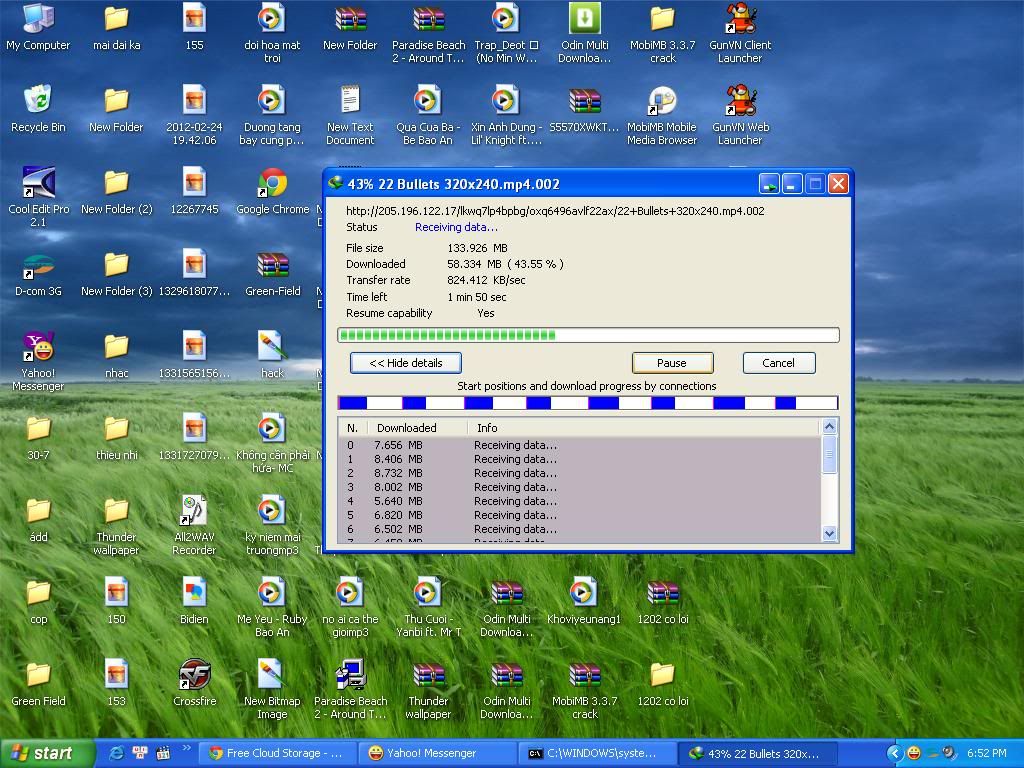Click connection list scroll down arrow
Screen dimensions: 1024x768
pos(829,534)
